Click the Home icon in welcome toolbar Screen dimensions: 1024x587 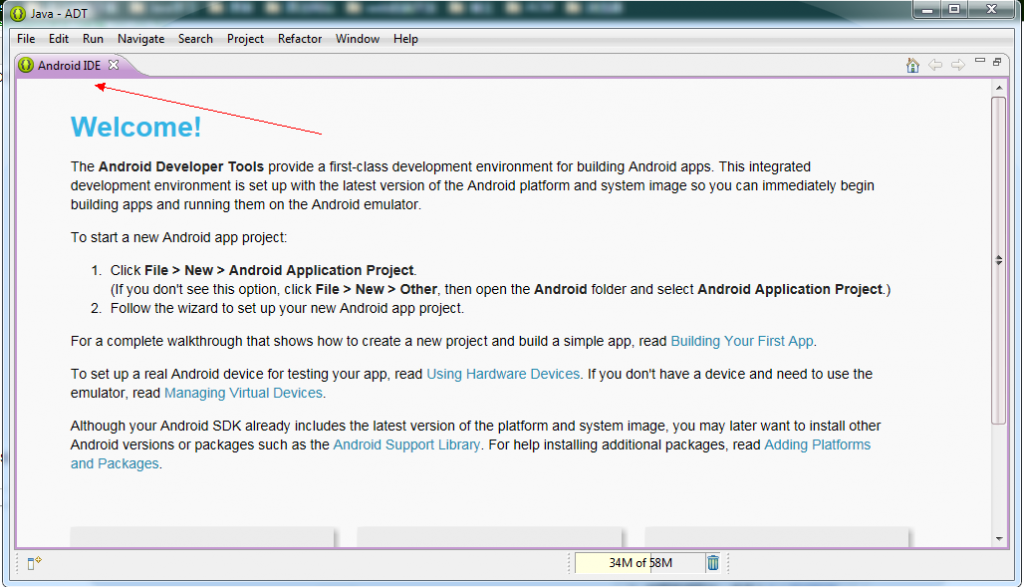(x=912, y=65)
